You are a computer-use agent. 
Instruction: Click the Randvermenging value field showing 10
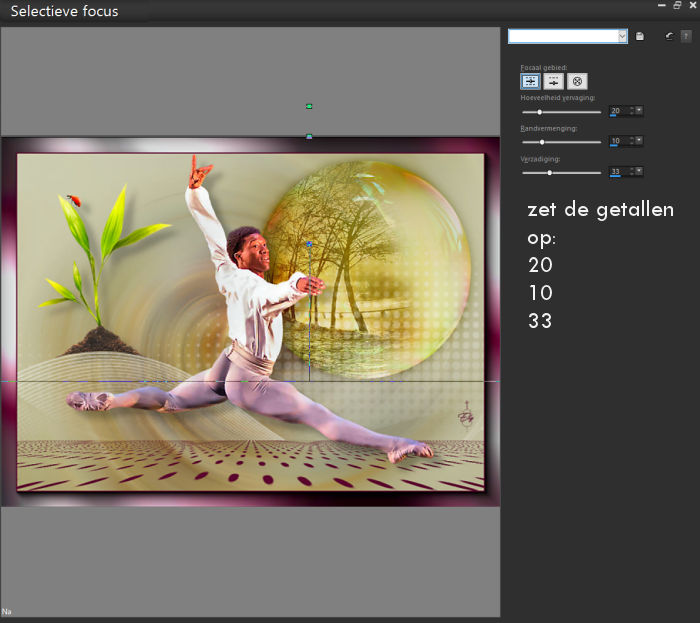619,141
